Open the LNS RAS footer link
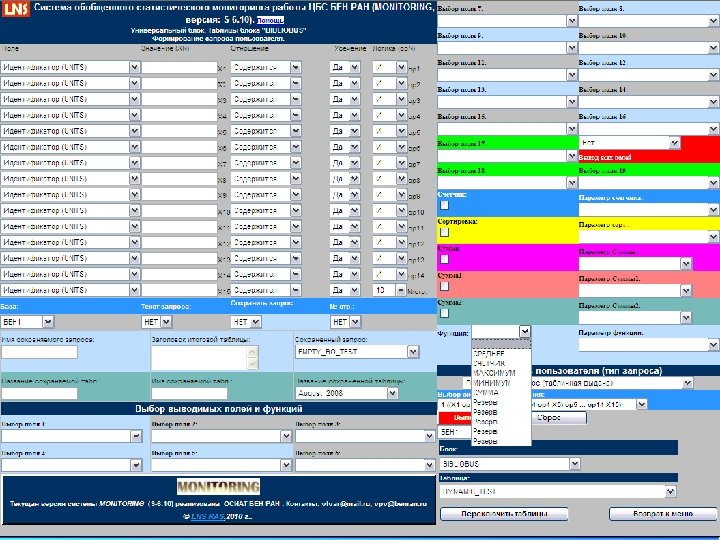This screenshot has height=540, width=720. tap(208, 517)
